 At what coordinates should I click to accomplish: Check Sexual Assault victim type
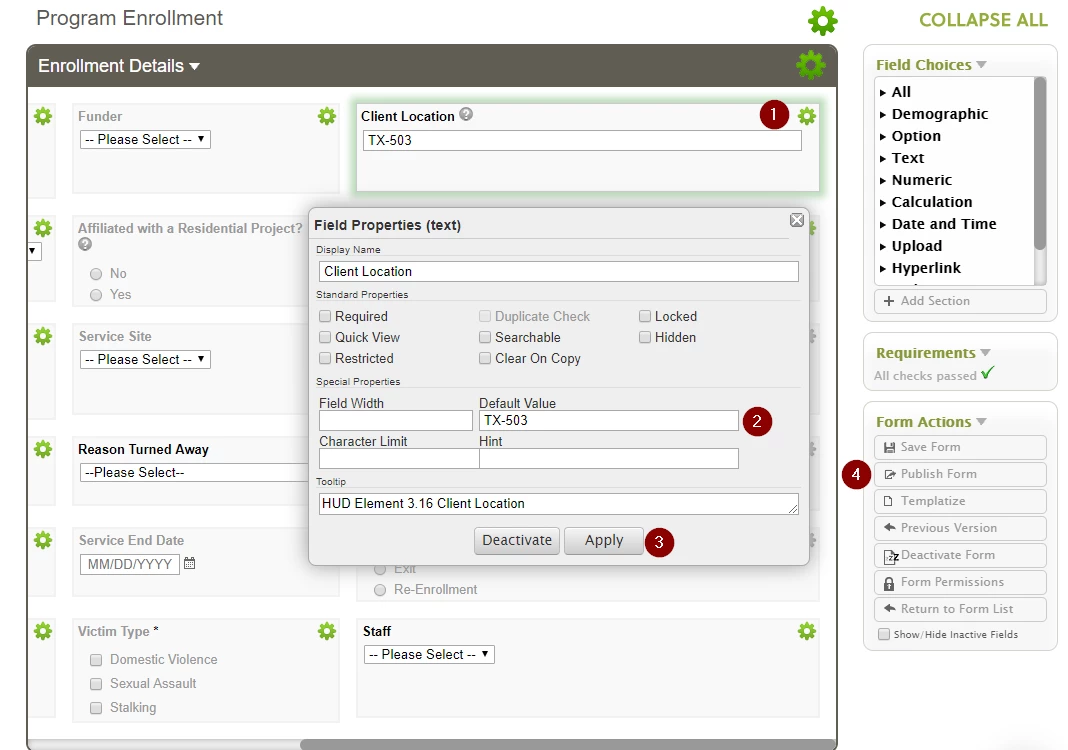click(96, 684)
